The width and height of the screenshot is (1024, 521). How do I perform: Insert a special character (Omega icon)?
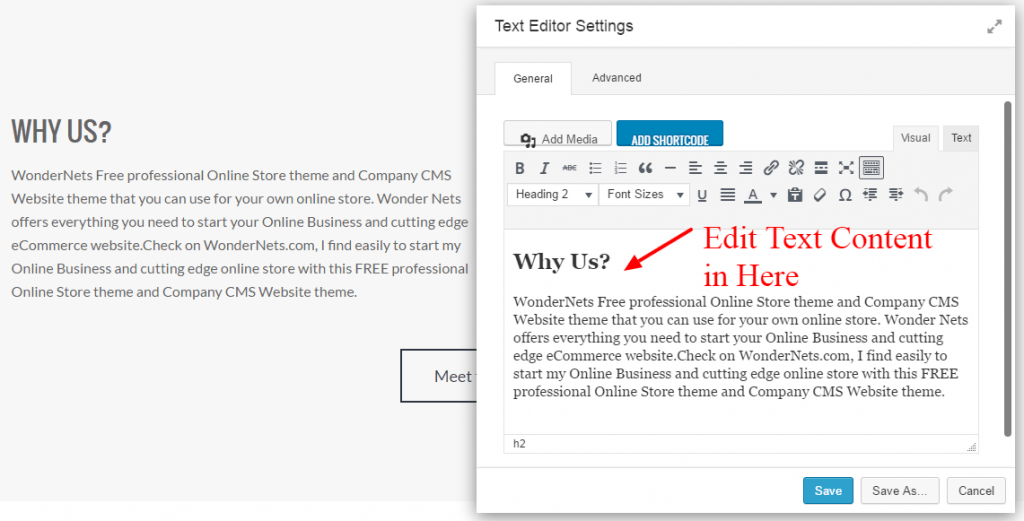845,195
